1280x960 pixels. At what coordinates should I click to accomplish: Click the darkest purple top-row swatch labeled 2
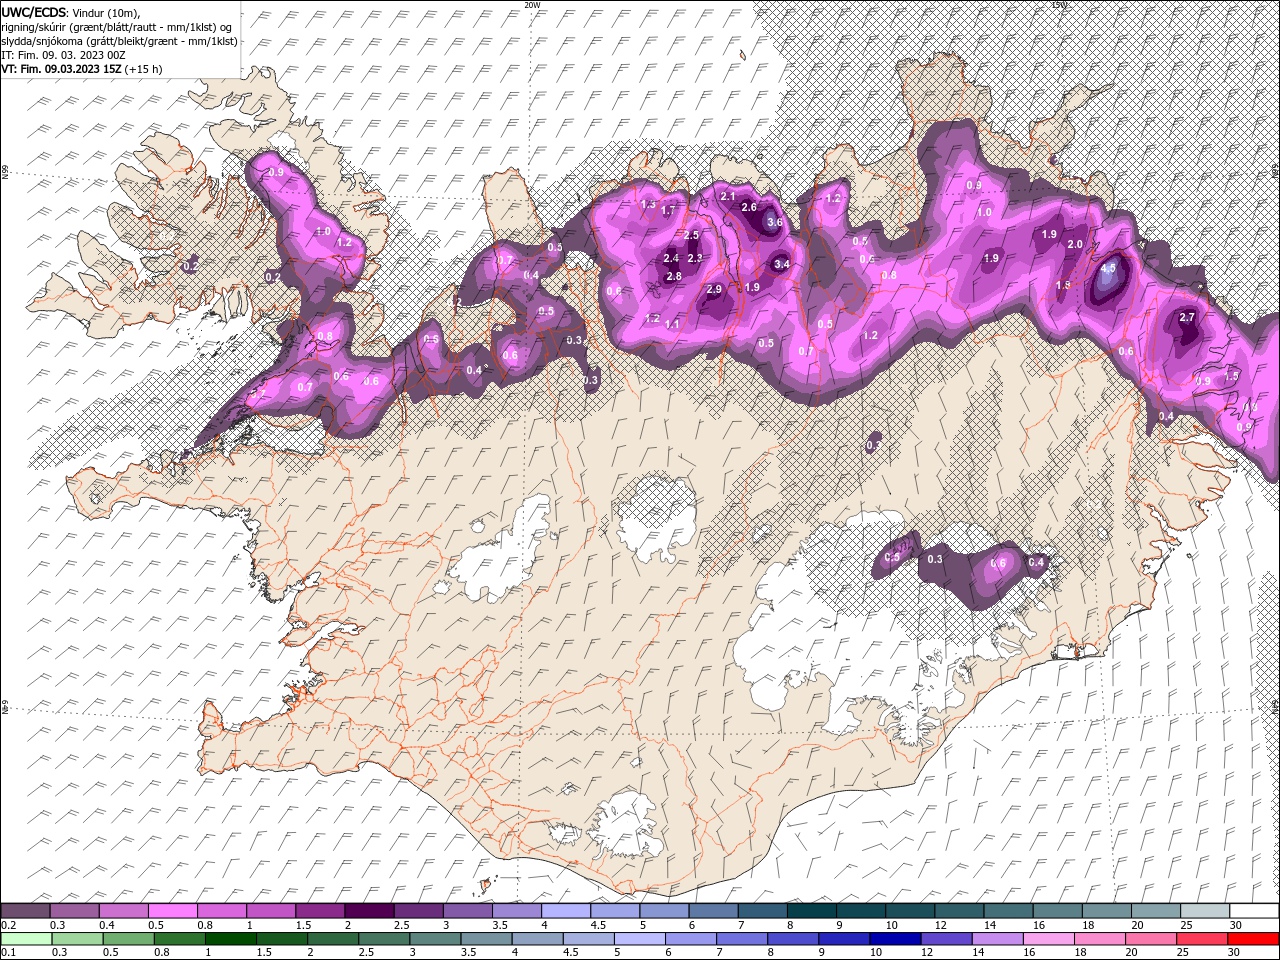(369, 911)
